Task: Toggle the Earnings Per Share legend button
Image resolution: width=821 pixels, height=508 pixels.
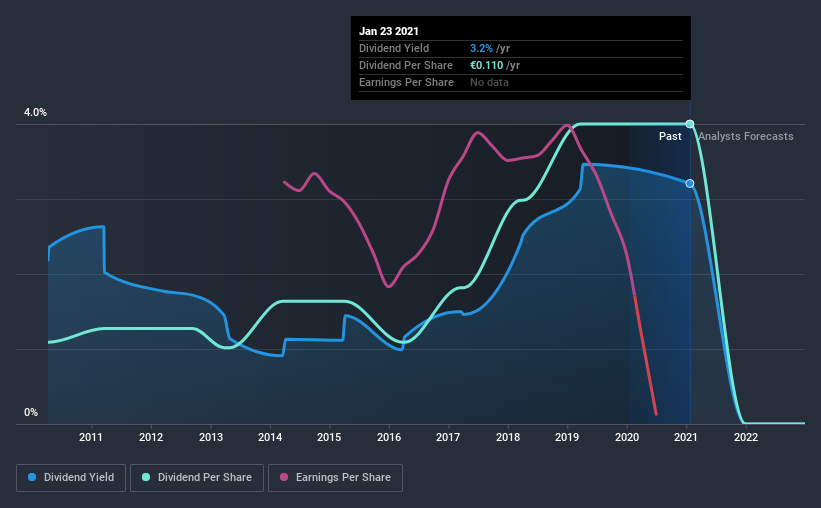Action: click(x=336, y=478)
